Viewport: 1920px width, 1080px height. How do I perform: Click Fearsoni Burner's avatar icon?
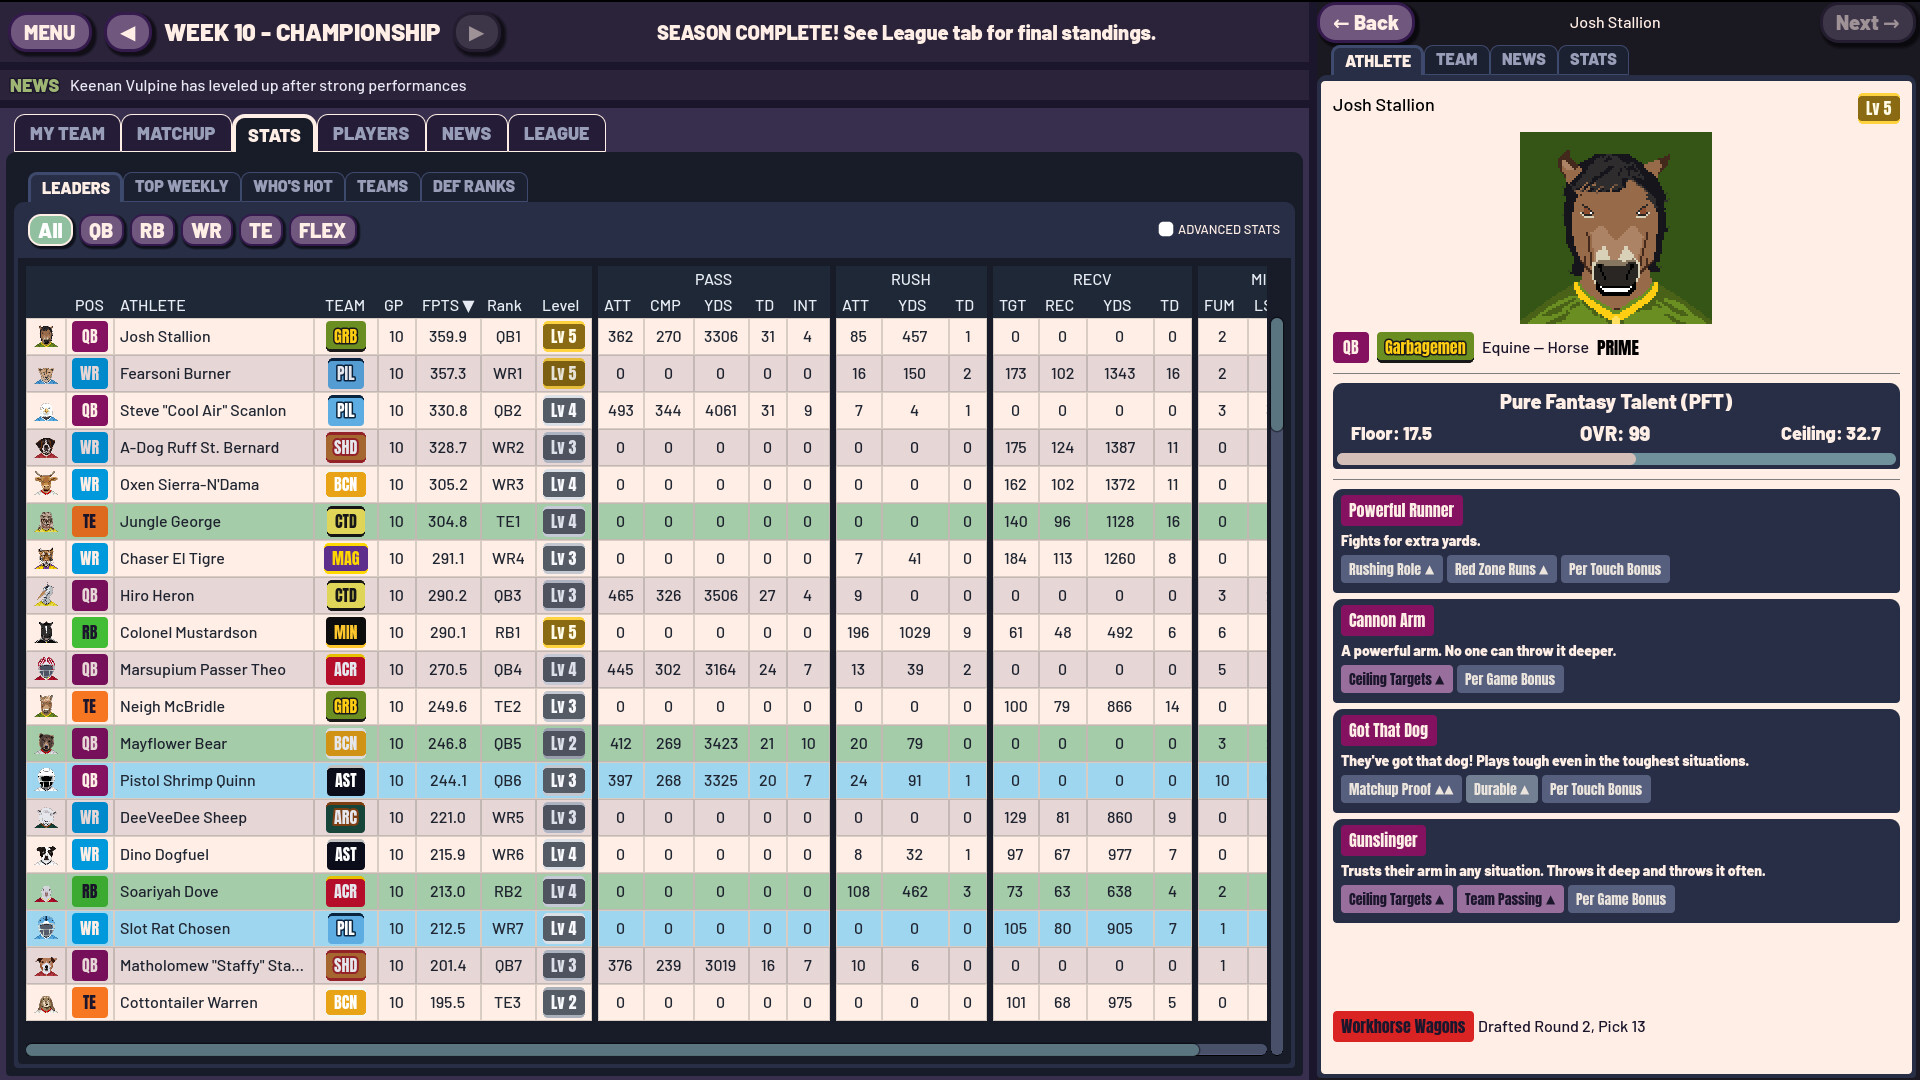coord(46,374)
